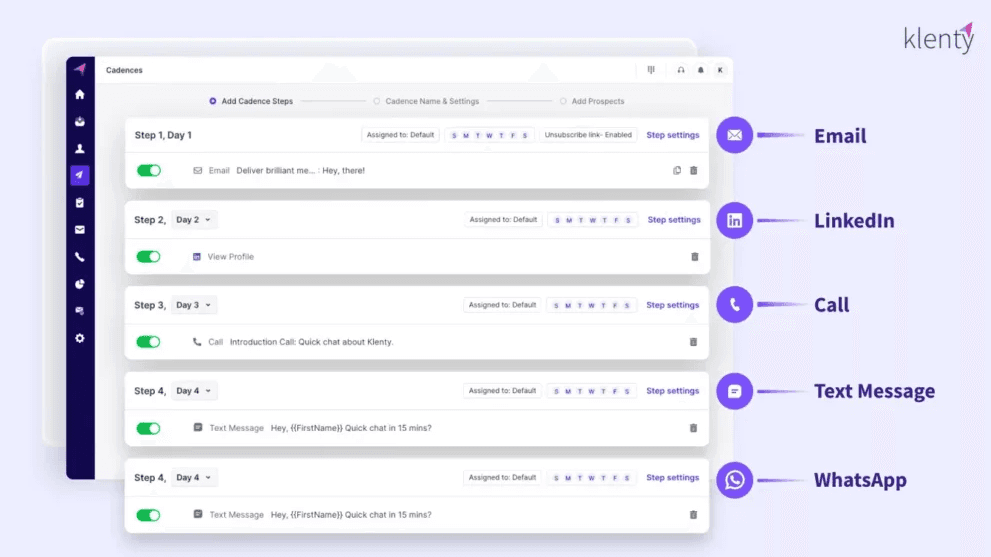Delete the Introduction Call step

[693, 342]
